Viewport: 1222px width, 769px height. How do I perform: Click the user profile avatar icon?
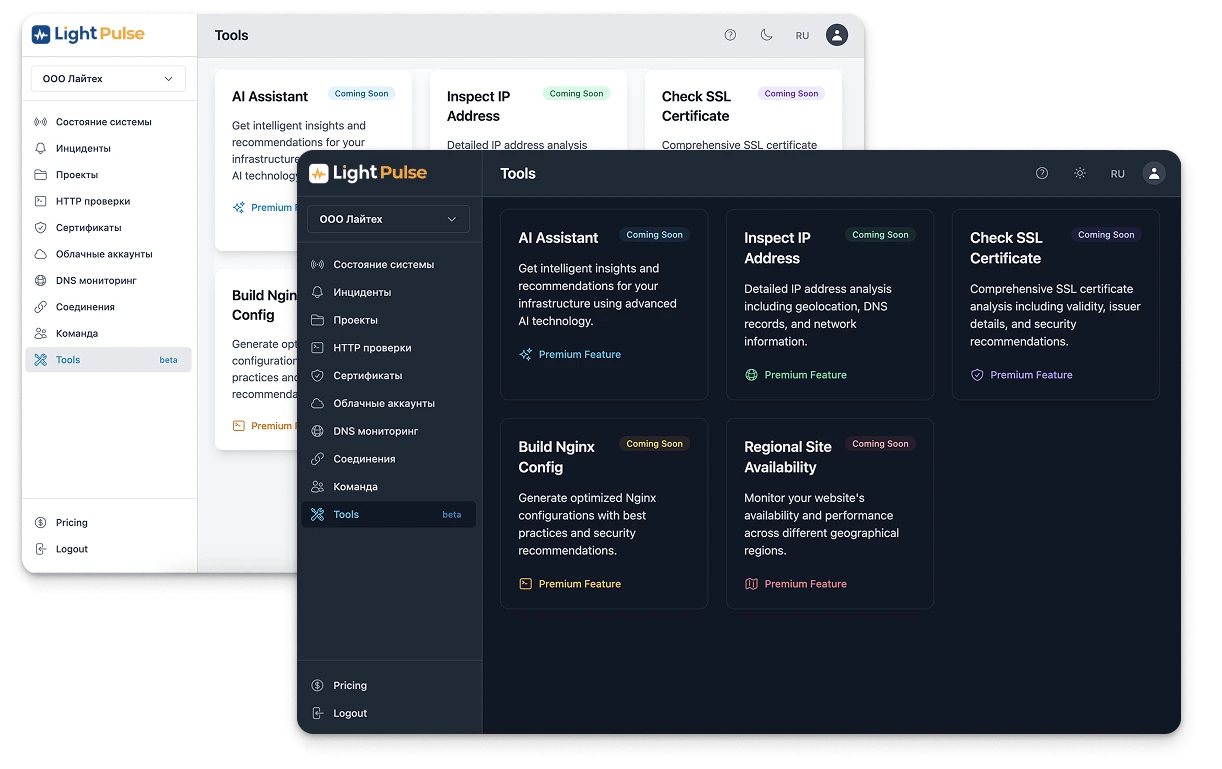coord(1154,173)
